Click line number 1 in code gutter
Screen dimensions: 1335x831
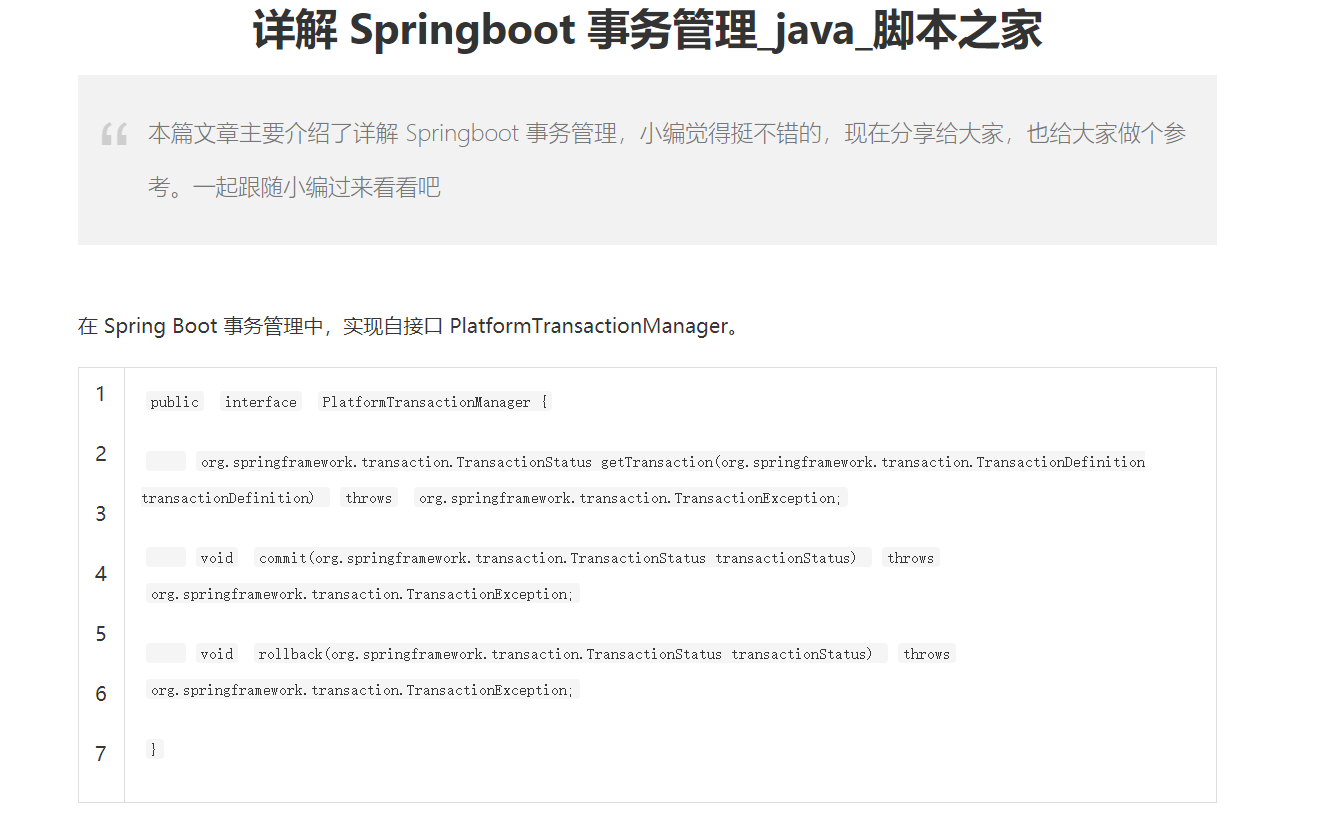coord(101,394)
